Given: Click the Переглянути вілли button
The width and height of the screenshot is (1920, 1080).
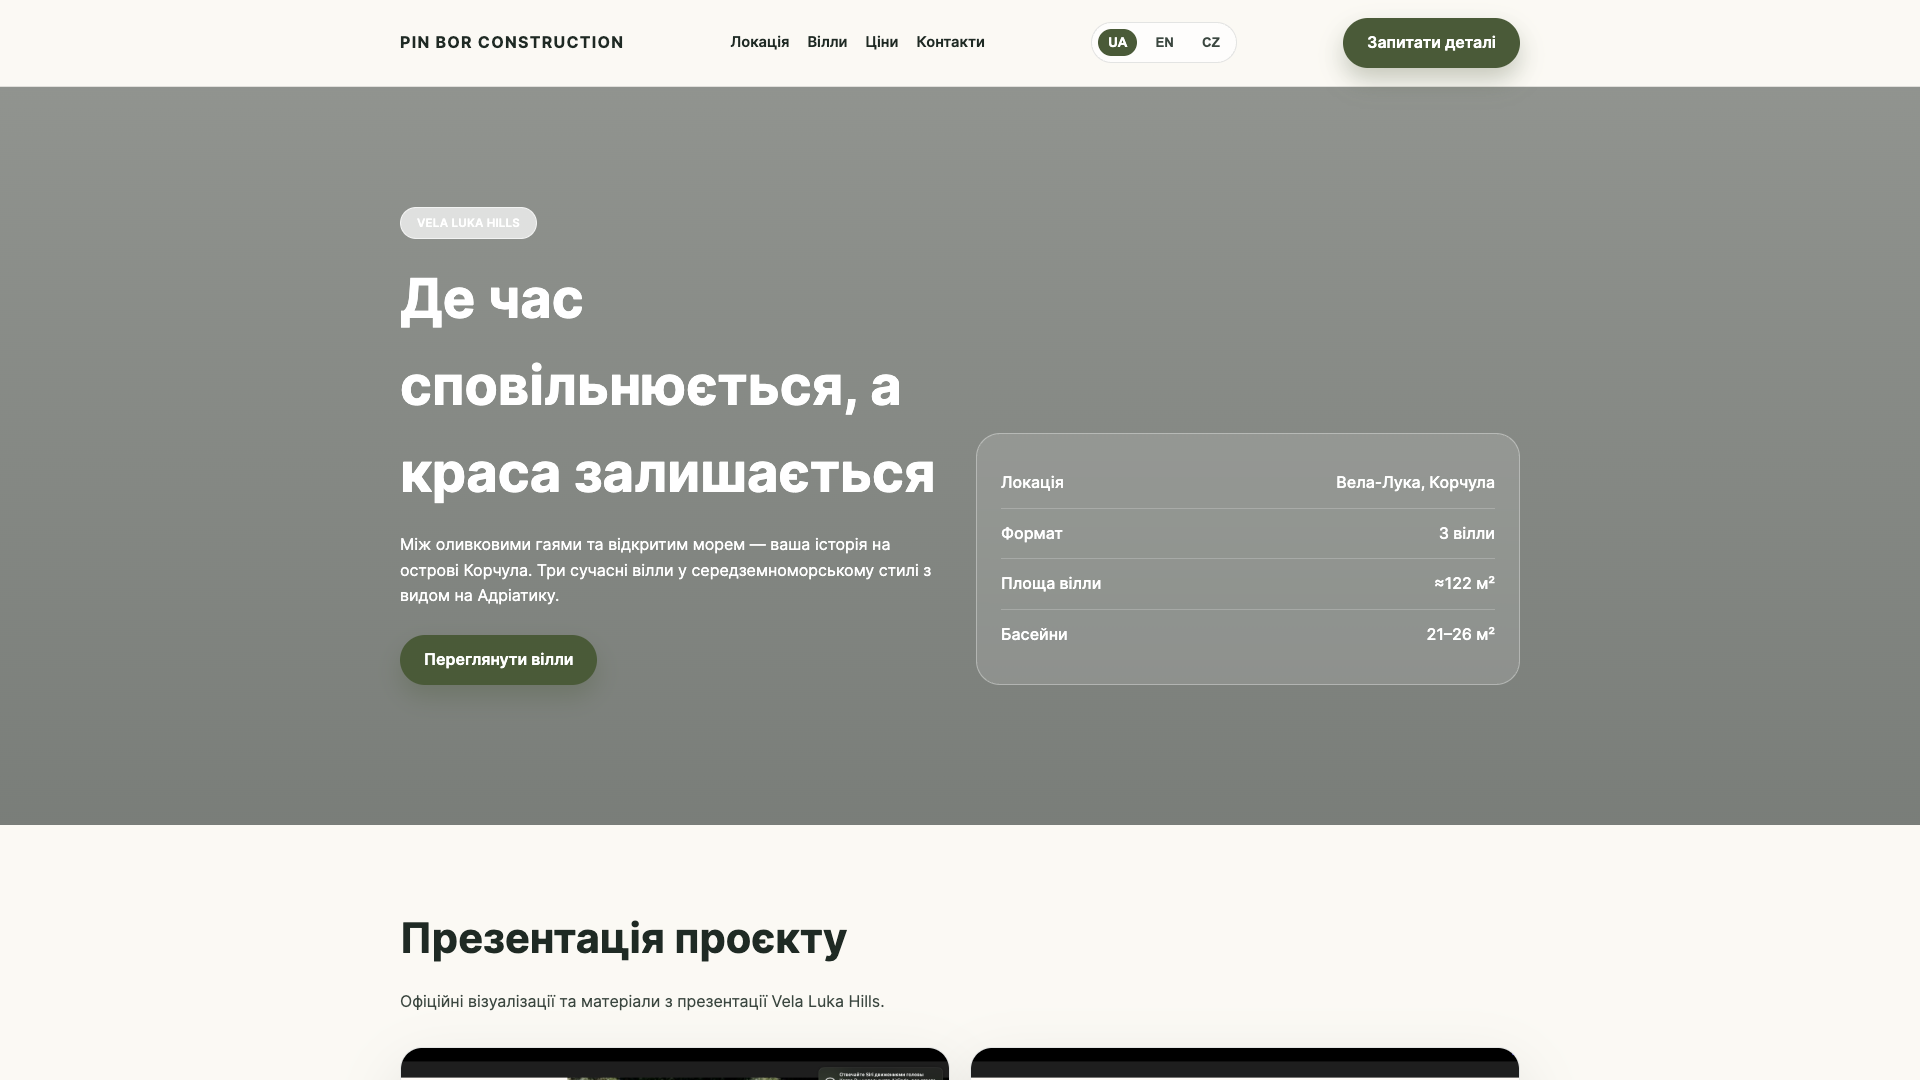Looking at the screenshot, I should tap(498, 660).
